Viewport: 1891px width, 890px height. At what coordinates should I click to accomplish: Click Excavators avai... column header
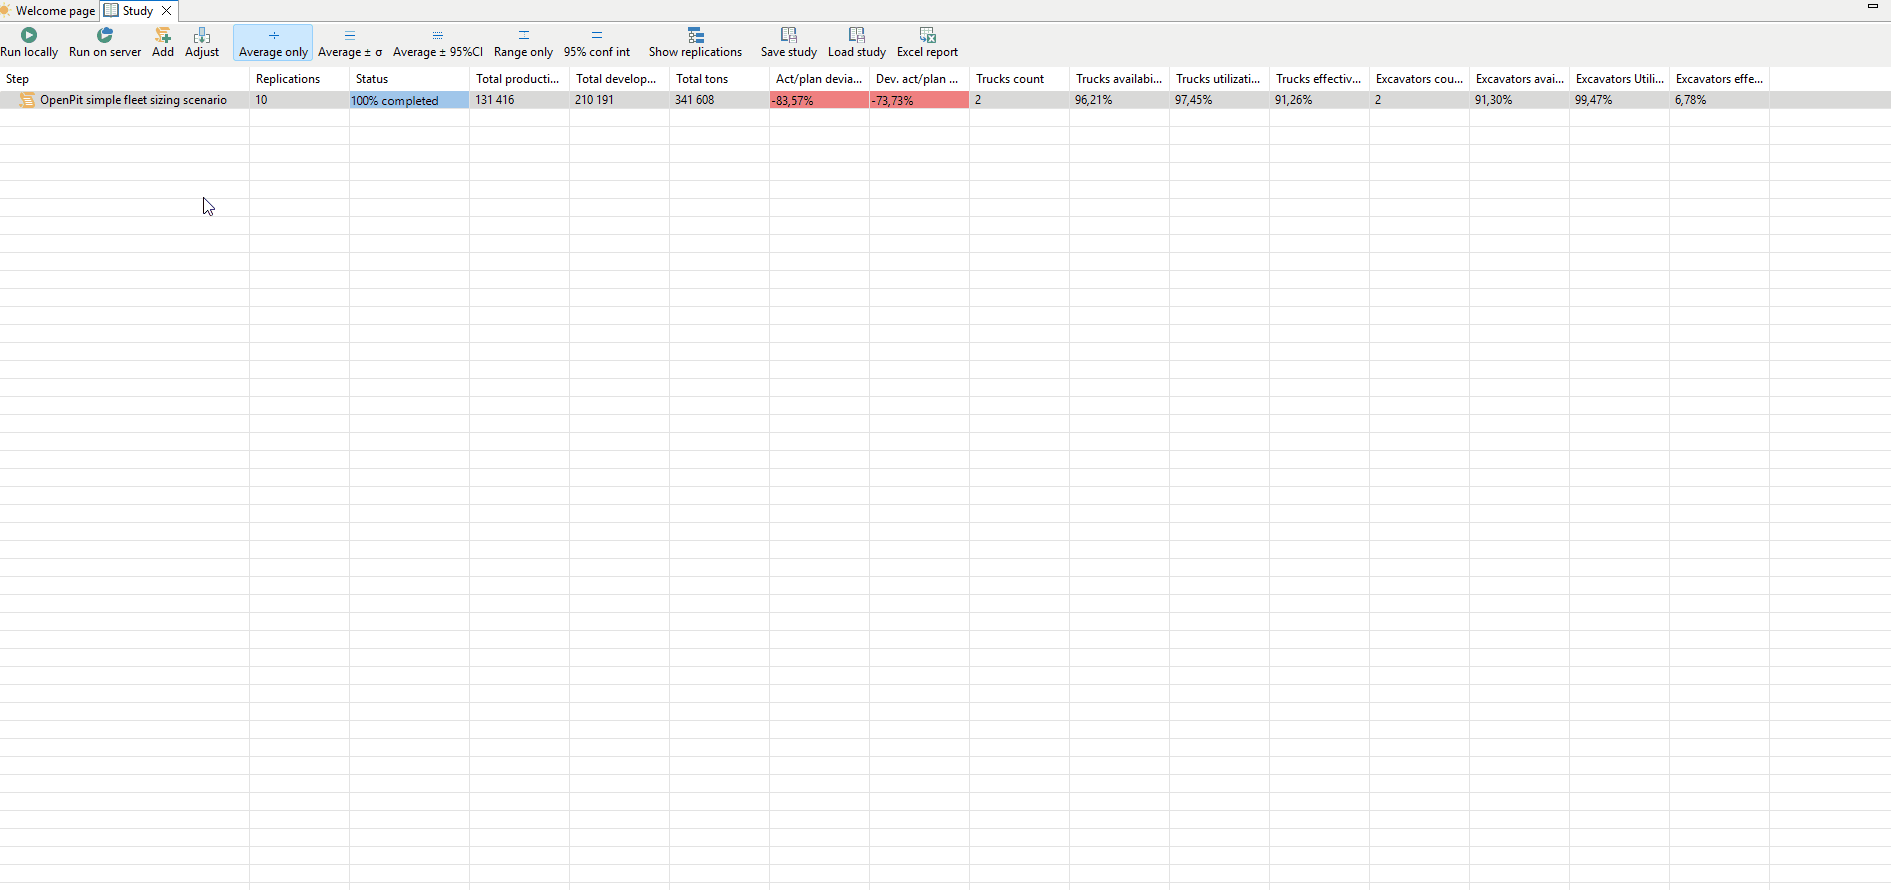tap(1519, 79)
